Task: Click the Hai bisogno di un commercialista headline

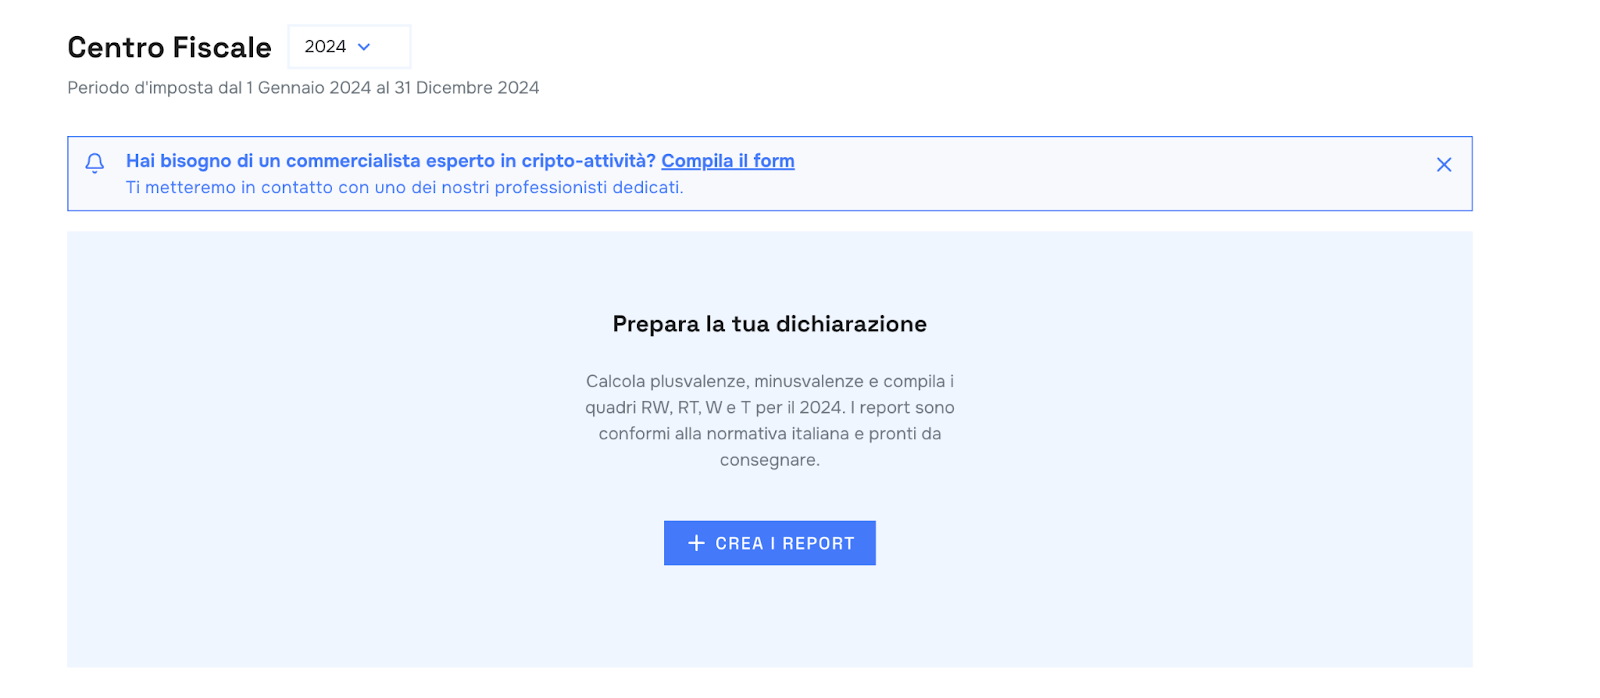Action: [391, 161]
